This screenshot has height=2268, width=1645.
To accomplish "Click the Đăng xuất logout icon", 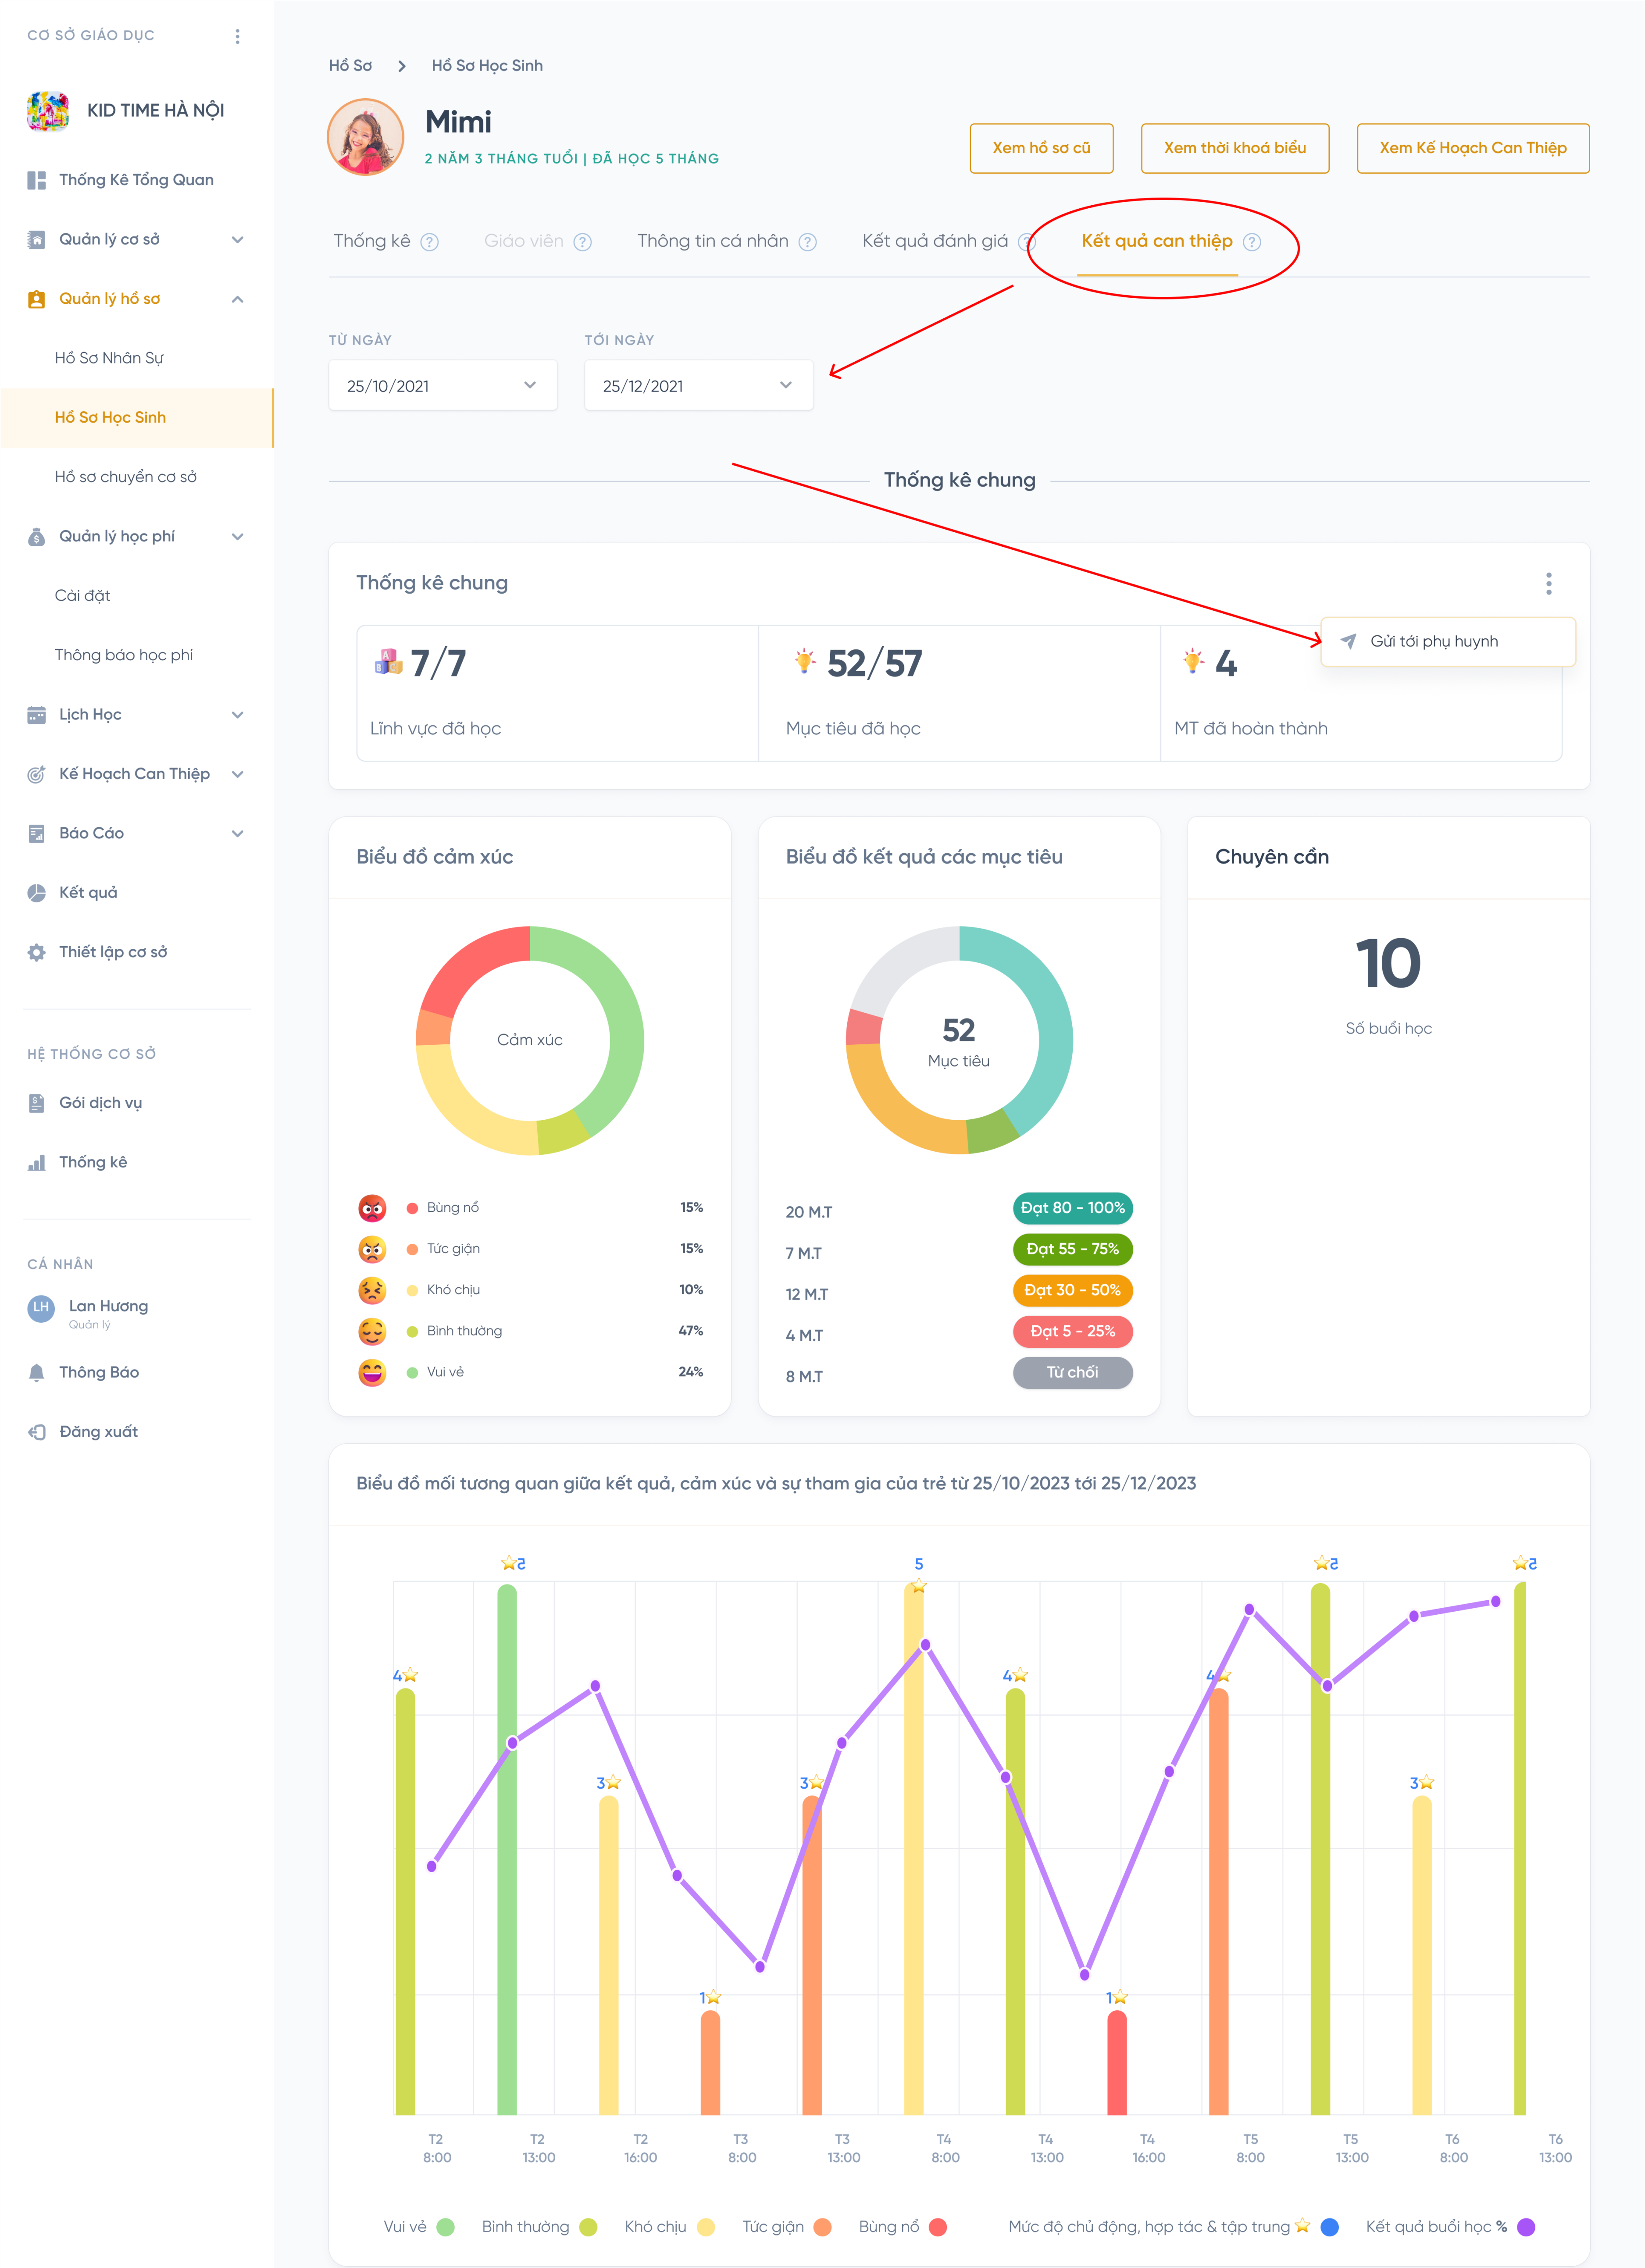I will click(x=37, y=1431).
